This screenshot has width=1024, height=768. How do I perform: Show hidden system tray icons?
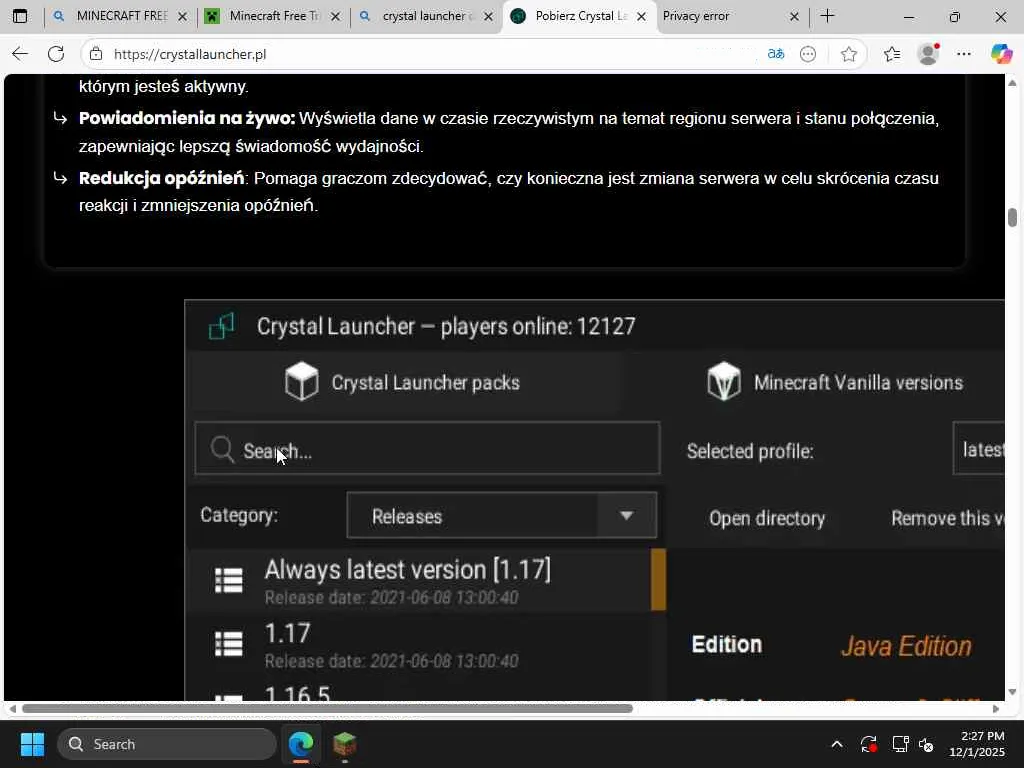pos(837,744)
